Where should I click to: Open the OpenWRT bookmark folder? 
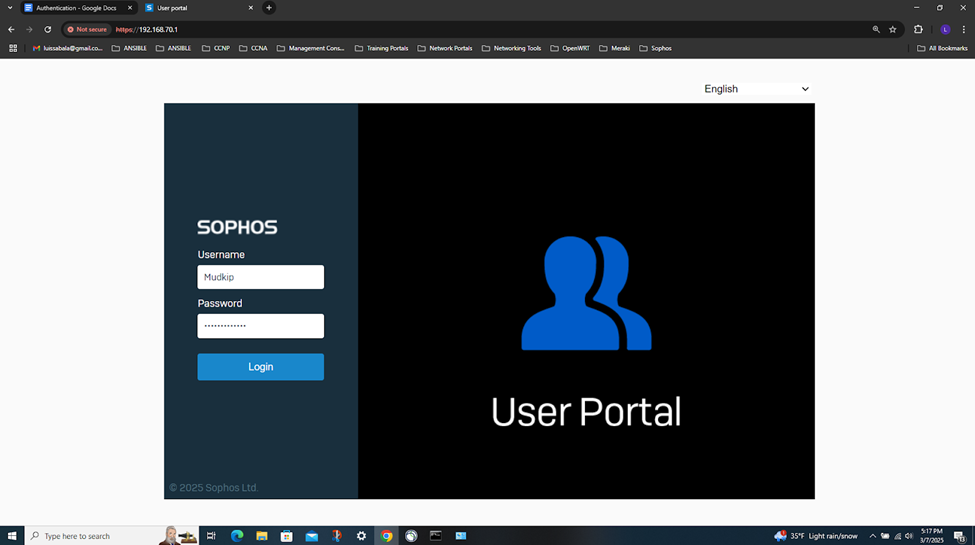[x=570, y=48]
